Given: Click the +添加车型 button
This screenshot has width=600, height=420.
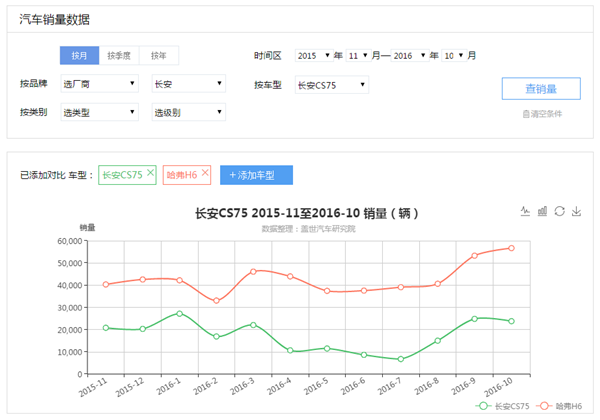Looking at the screenshot, I should click(256, 175).
